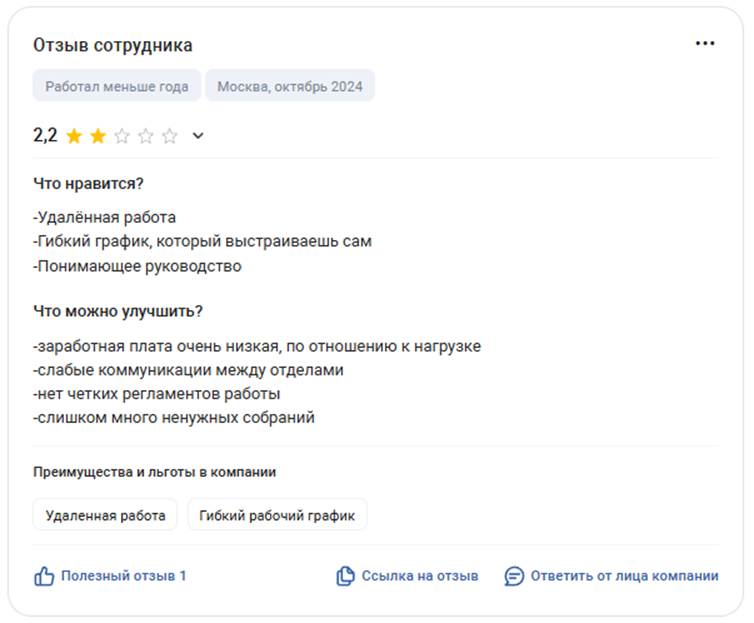Select the Удаленная работа benefit chip
This screenshot has height=623, width=754.
click(105, 516)
